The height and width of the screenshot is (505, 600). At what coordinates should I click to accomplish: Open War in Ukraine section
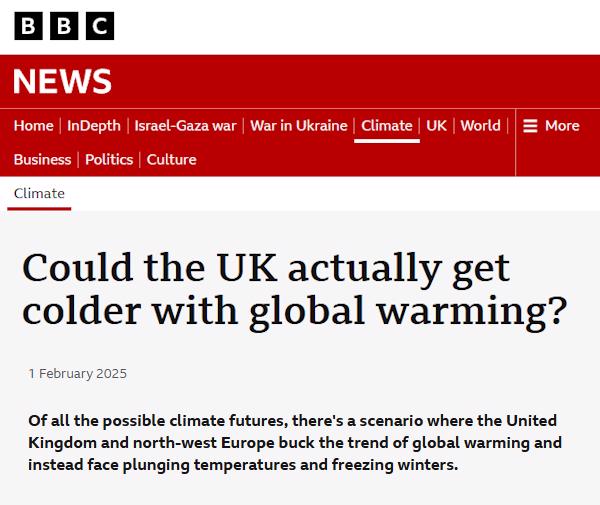298,126
